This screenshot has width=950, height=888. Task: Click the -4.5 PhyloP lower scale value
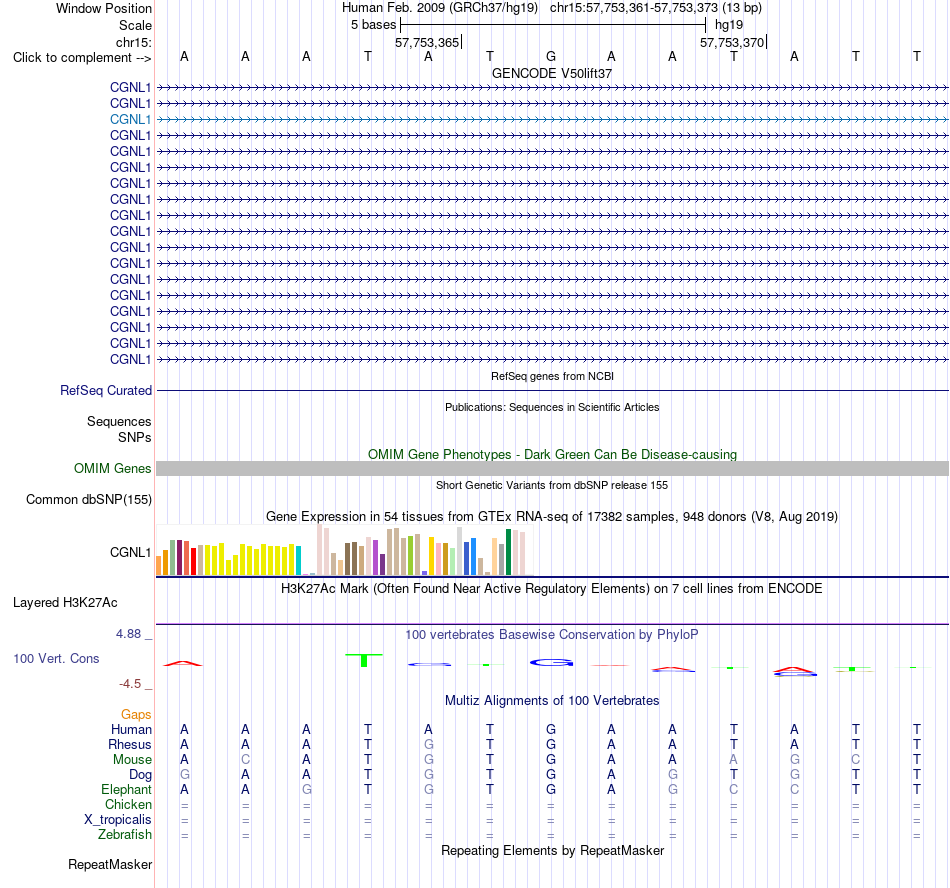click(130, 684)
